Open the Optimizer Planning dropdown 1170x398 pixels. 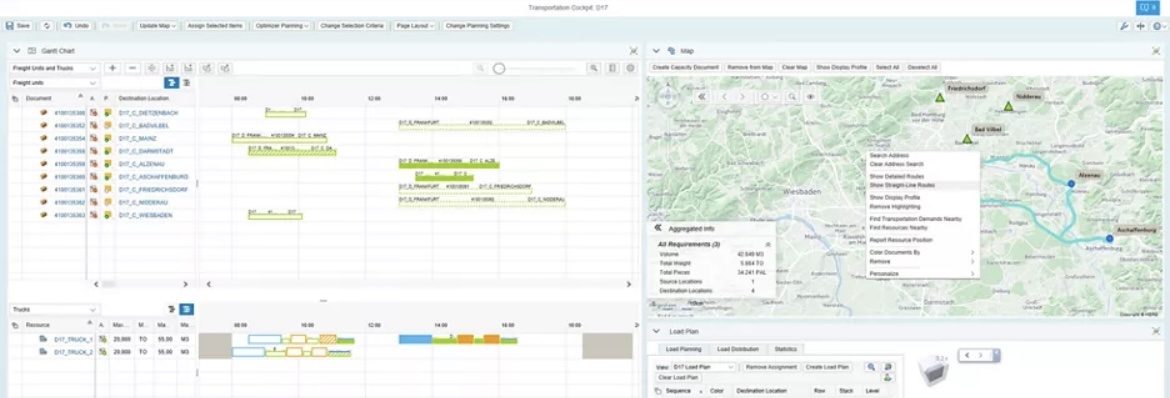[281, 25]
